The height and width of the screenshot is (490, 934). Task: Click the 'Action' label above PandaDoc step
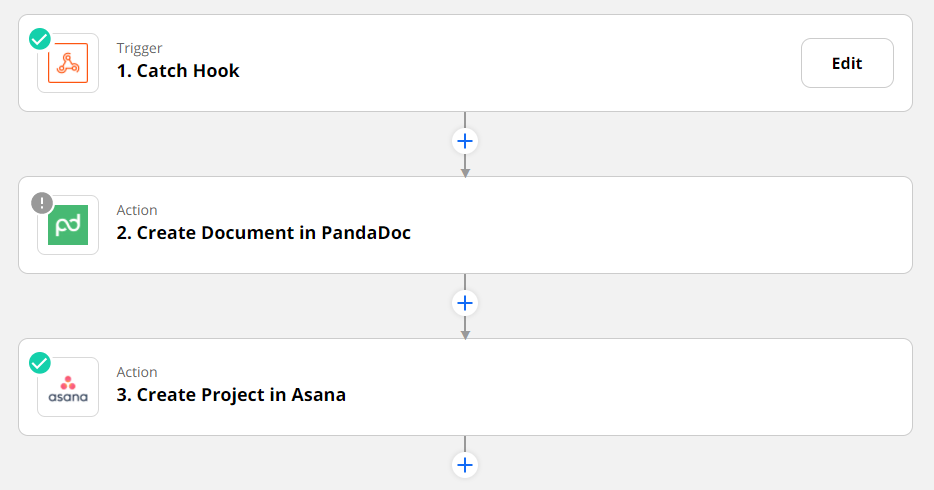coord(137,210)
